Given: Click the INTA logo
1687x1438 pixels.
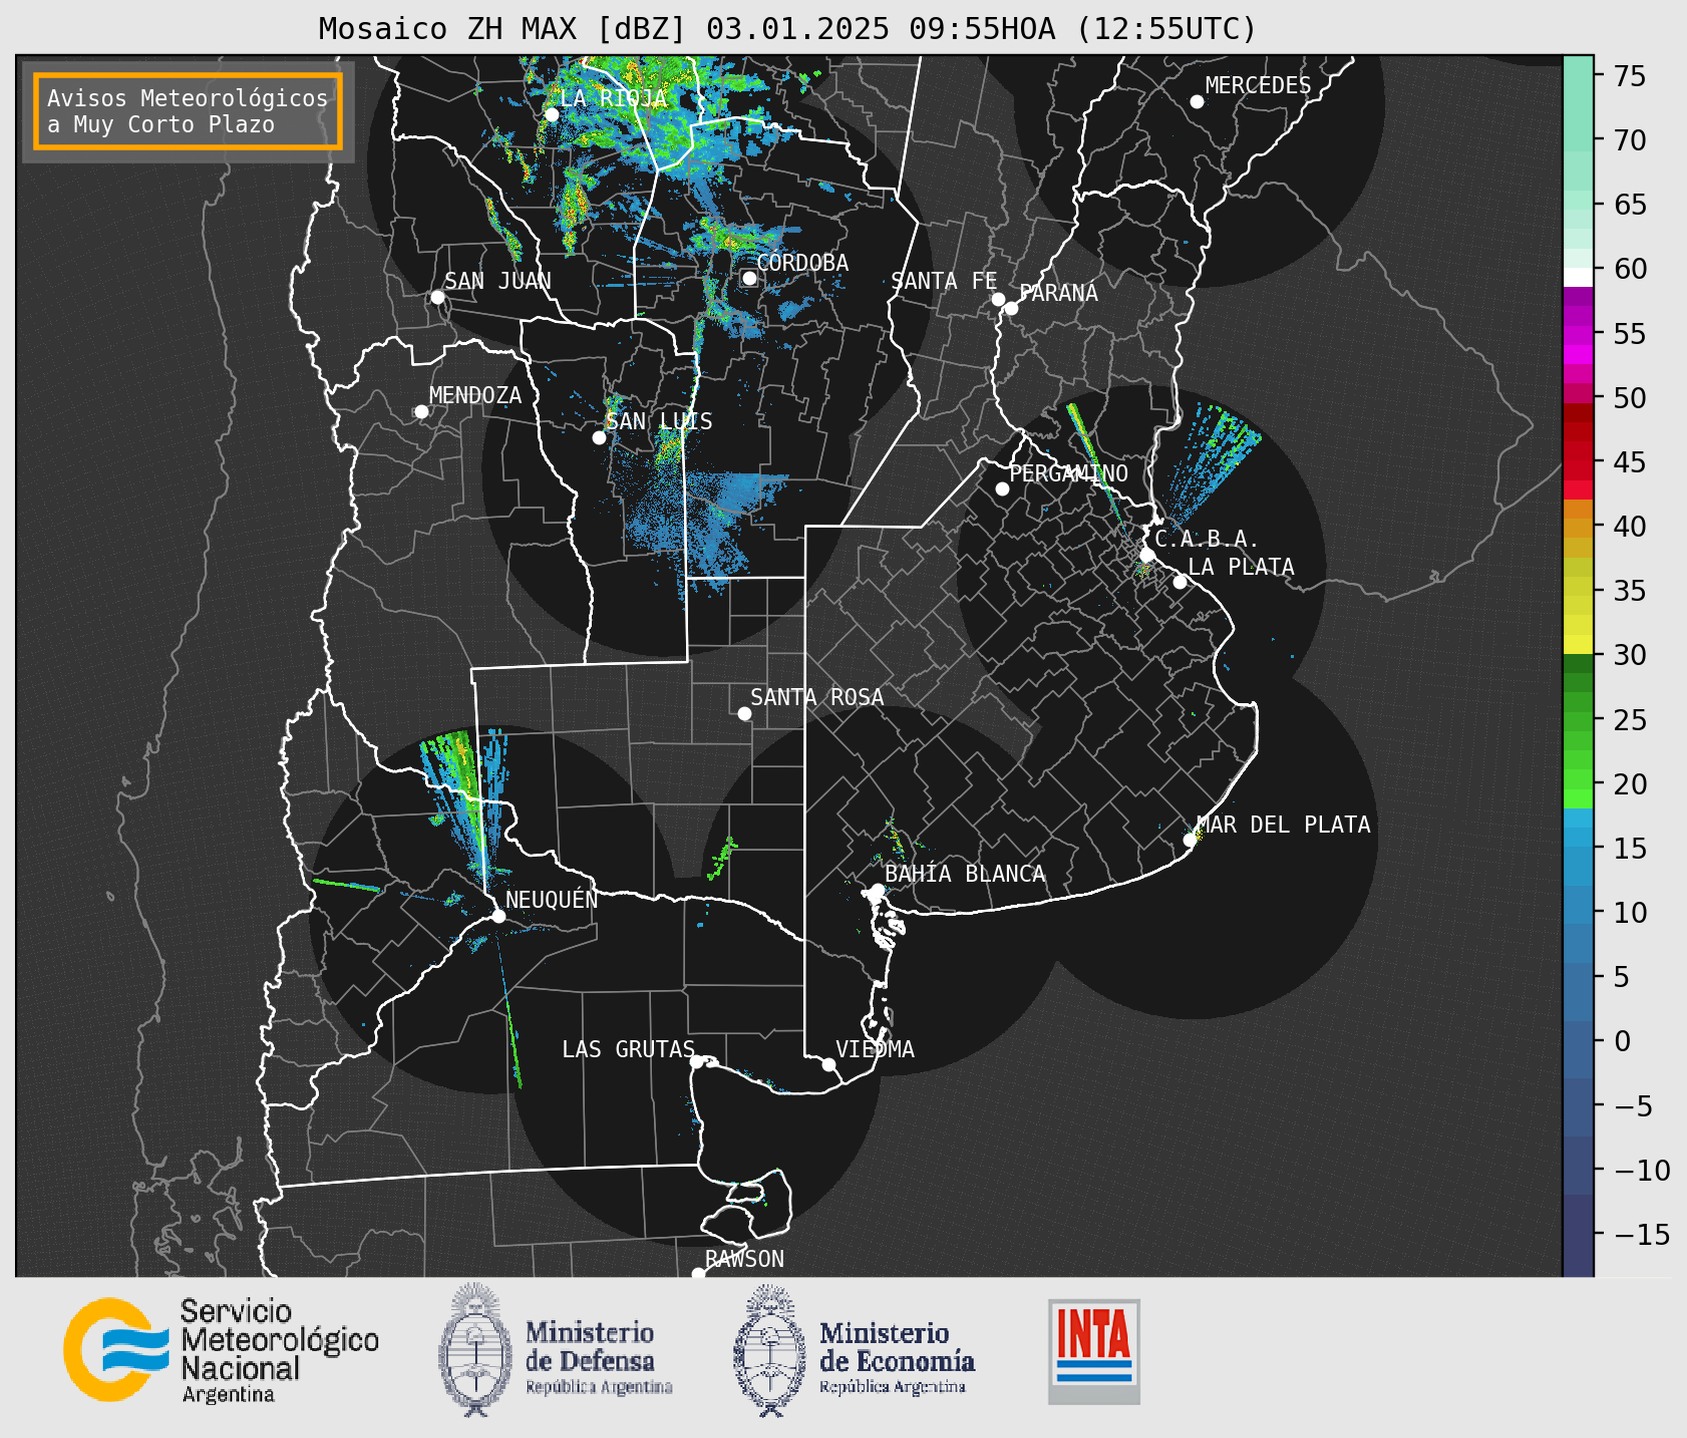Looking at the screenshot, I should point(1094,1351).
